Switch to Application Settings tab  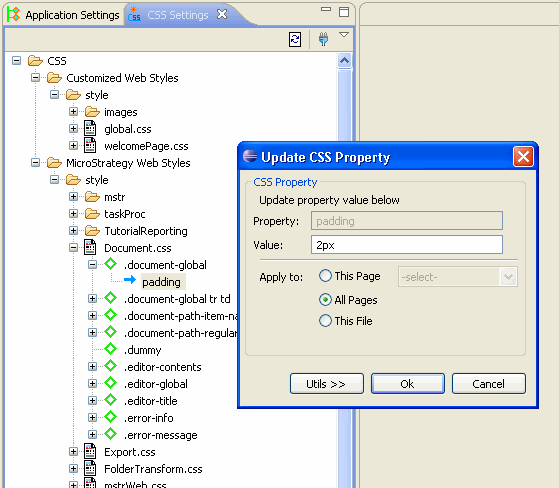click(x=63, y=15)
